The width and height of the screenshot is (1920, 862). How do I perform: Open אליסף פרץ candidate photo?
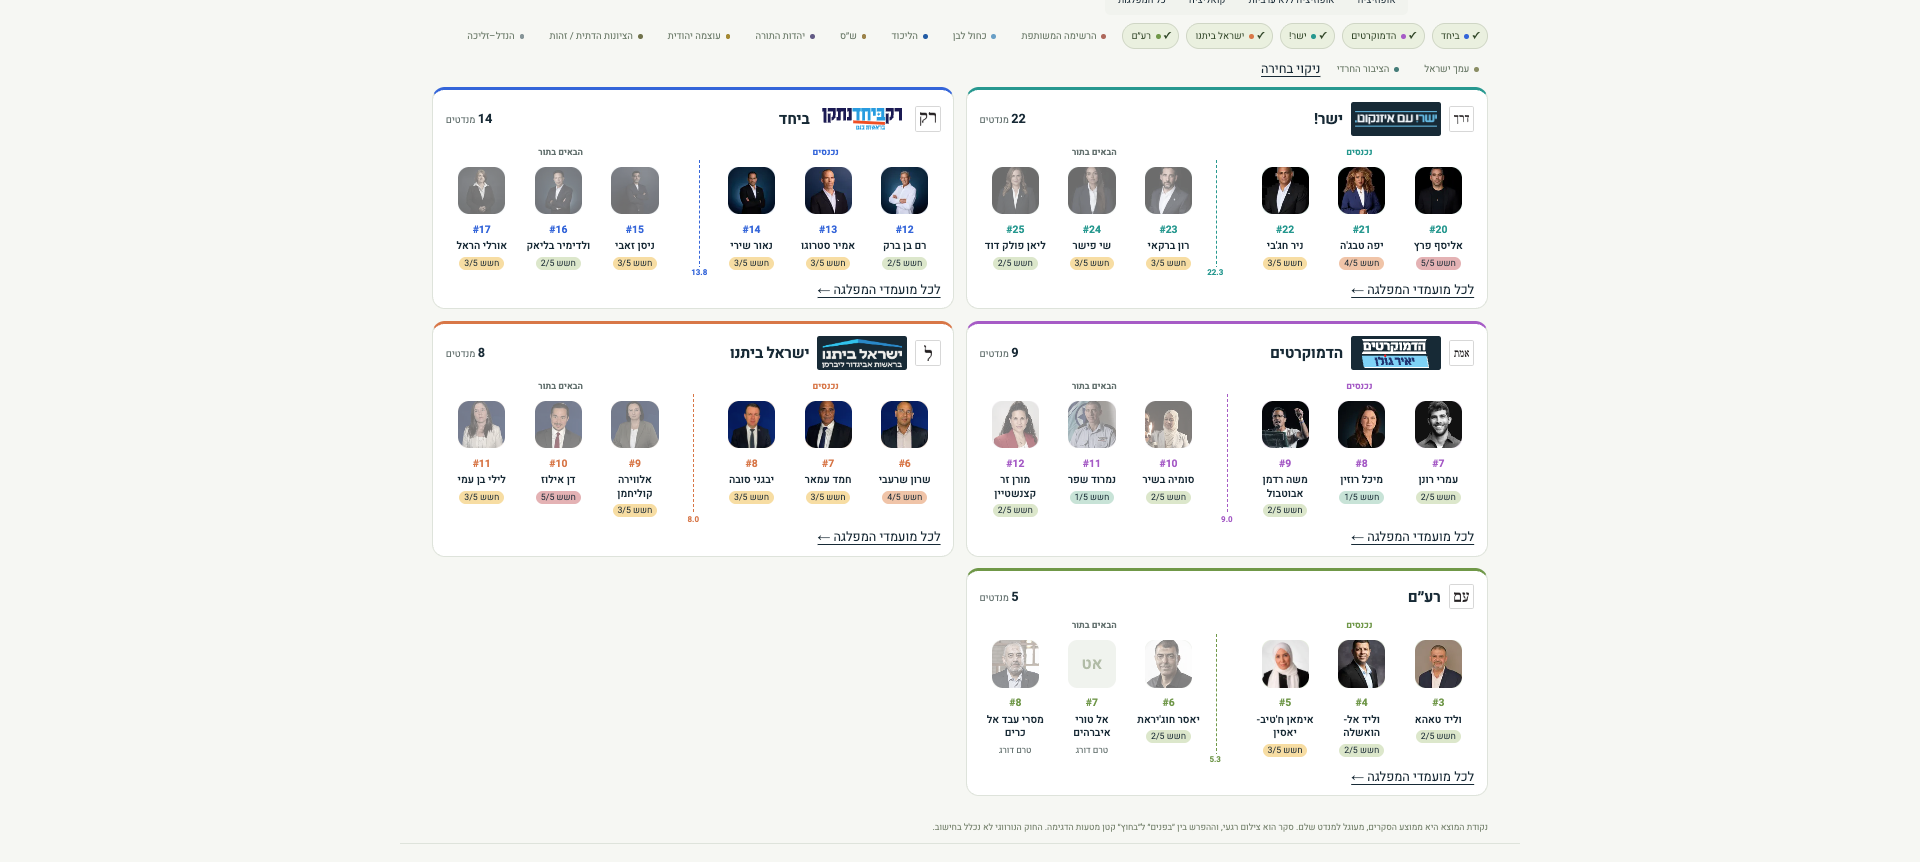[1438, 190]
